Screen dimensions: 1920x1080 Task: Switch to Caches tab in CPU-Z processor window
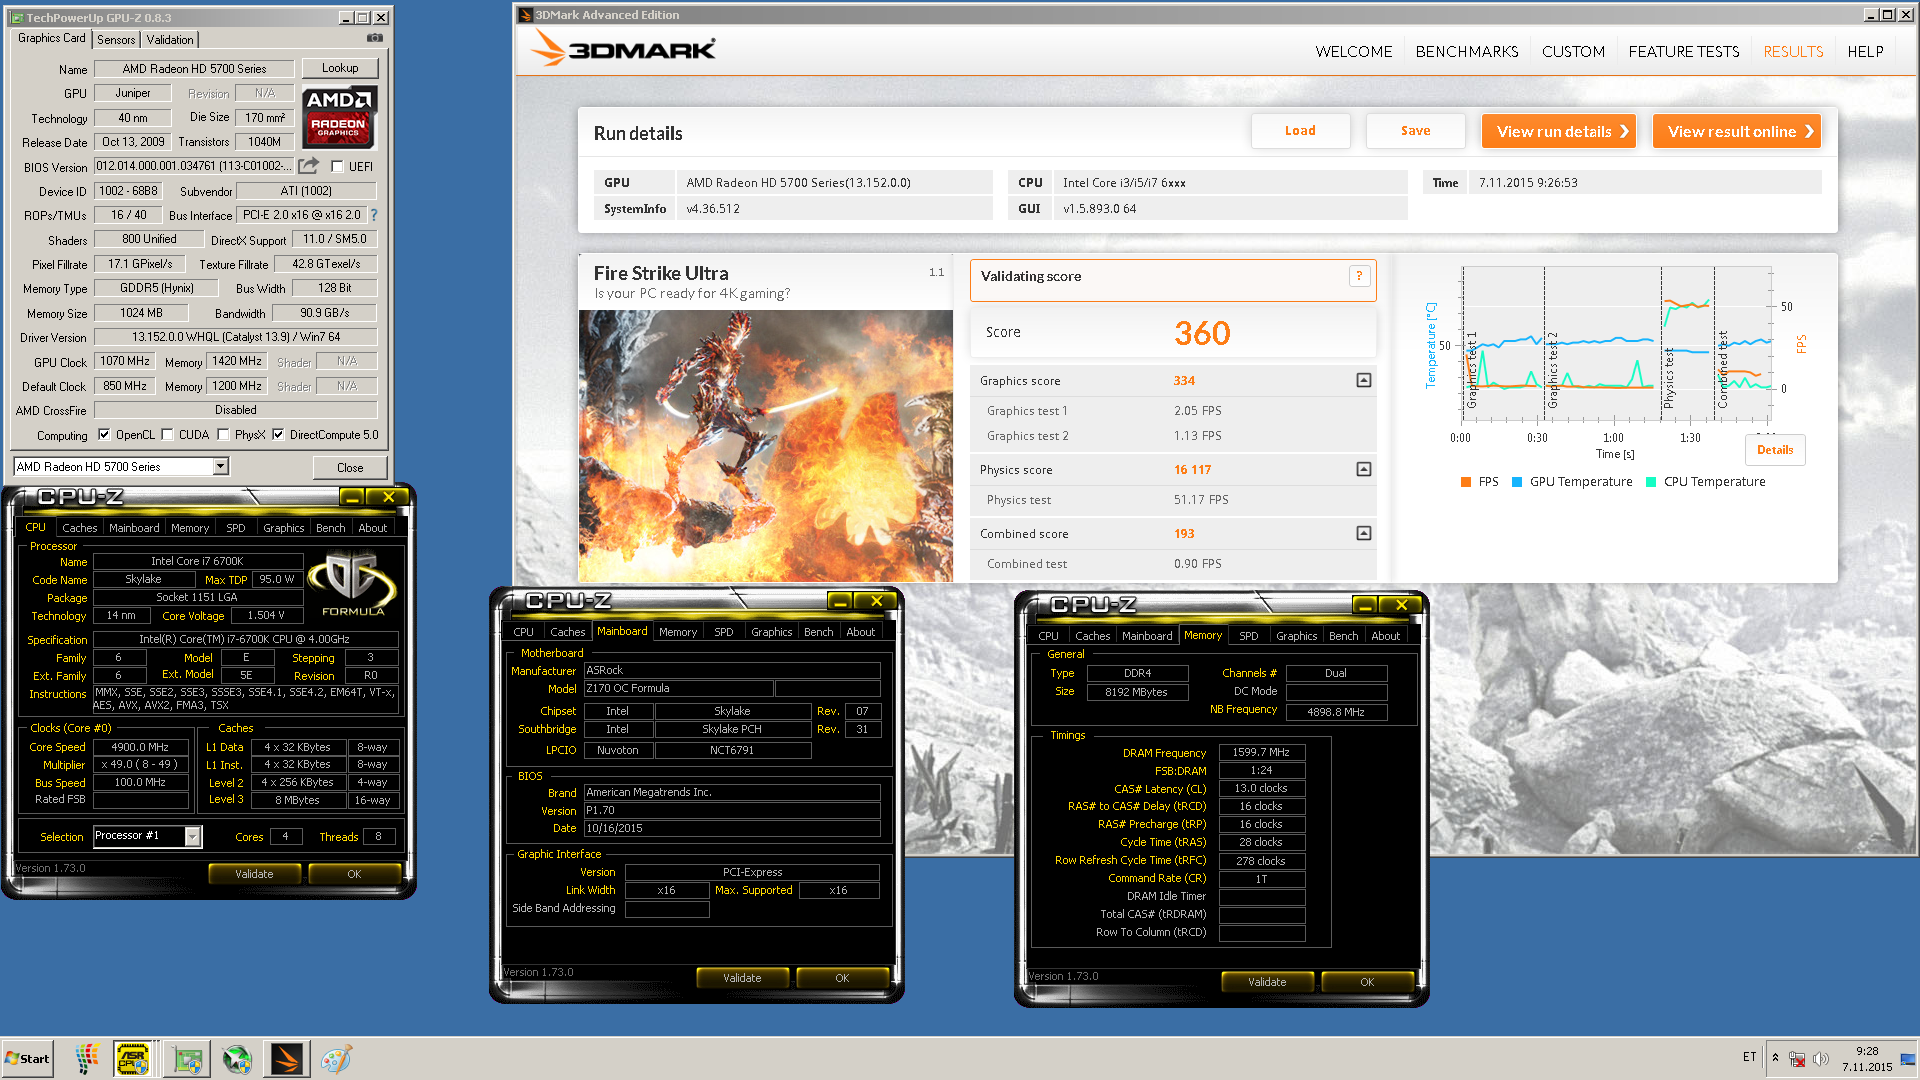pos(79,528)
